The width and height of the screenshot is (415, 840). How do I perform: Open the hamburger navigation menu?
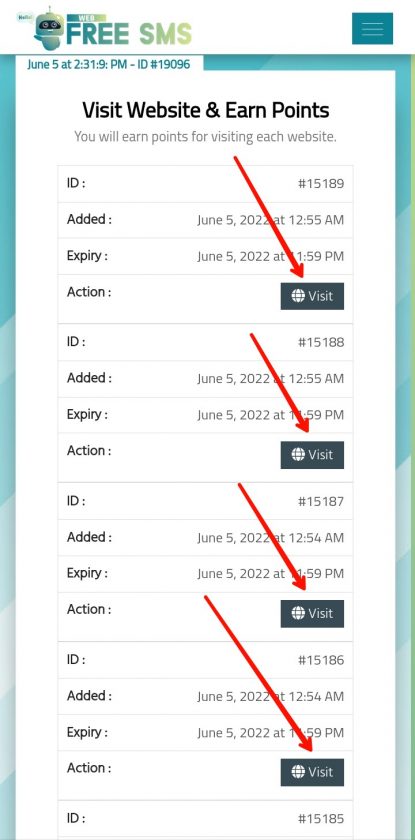[372, 28]
